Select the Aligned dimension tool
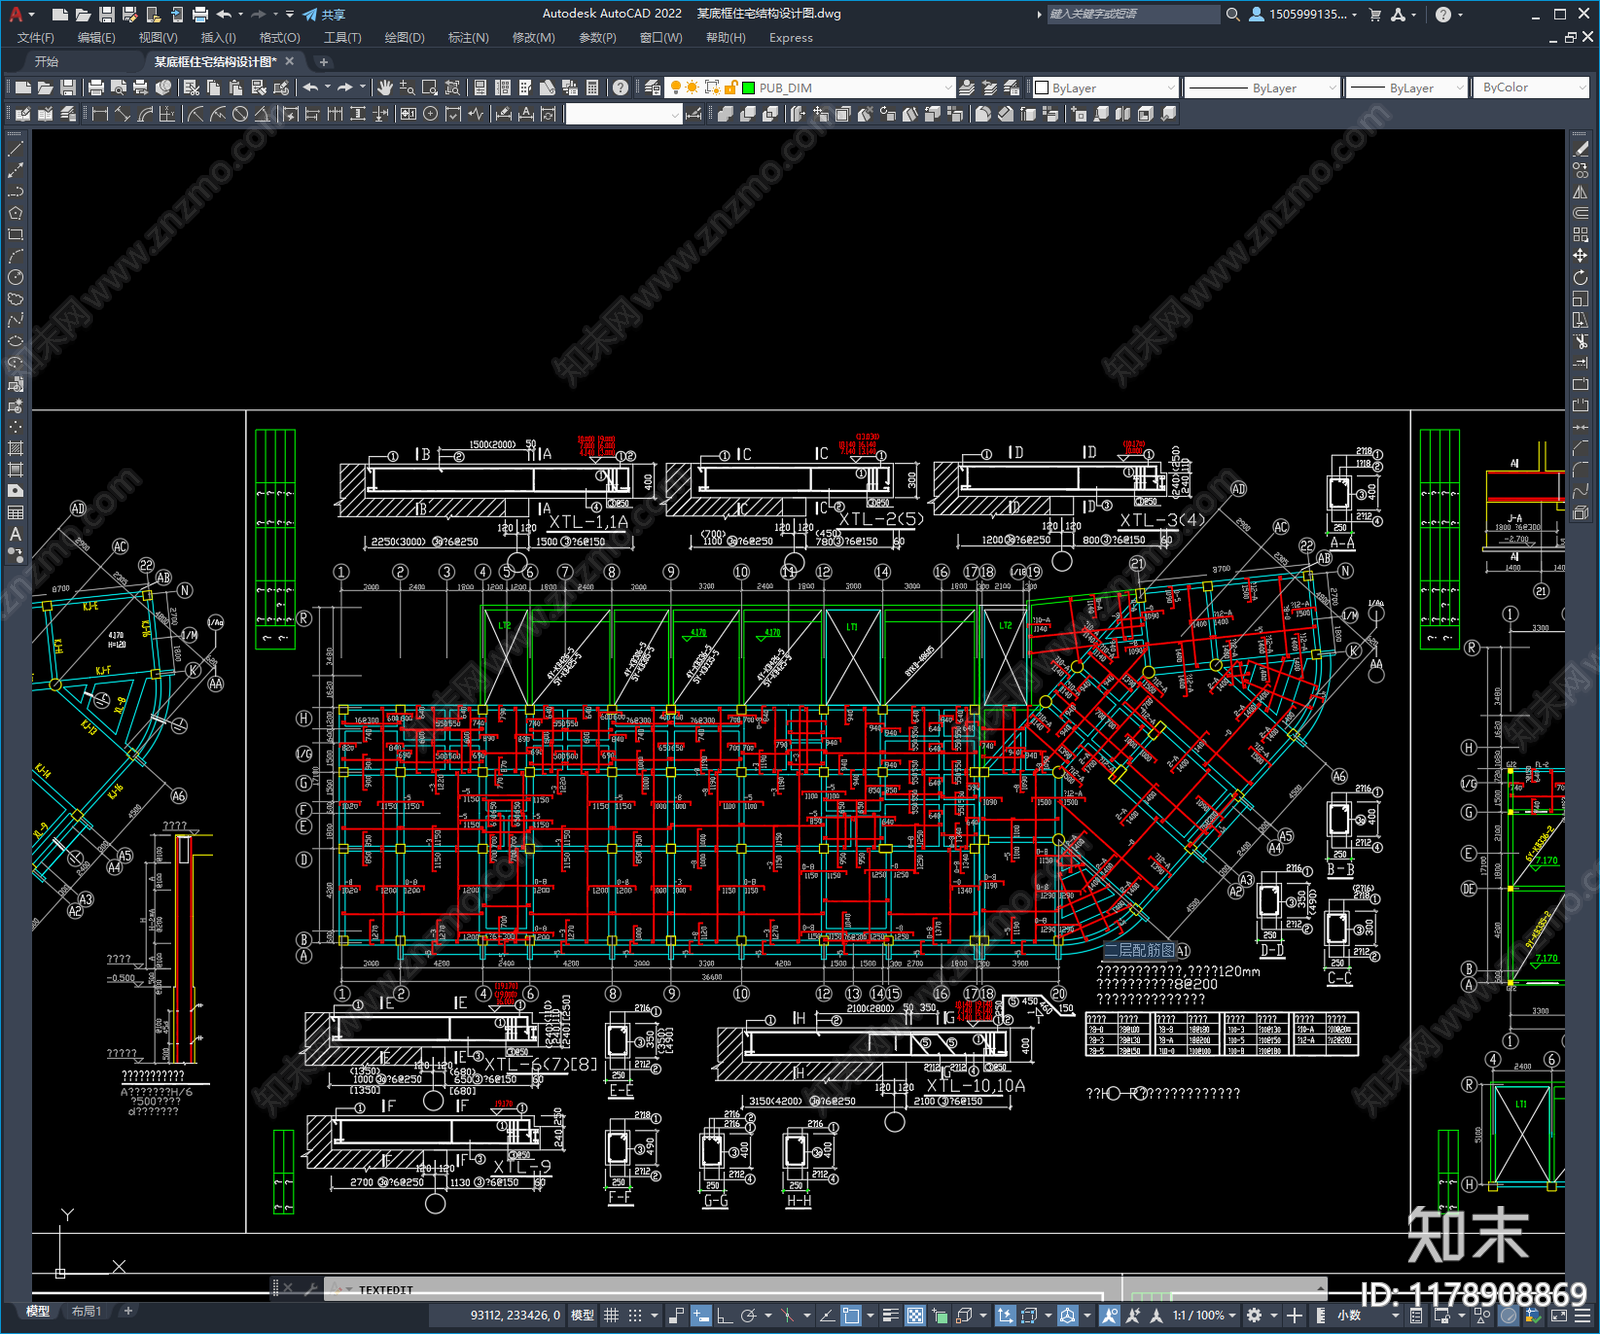The width and height of the screenshot is (1600, 1334). coord(122,114)
